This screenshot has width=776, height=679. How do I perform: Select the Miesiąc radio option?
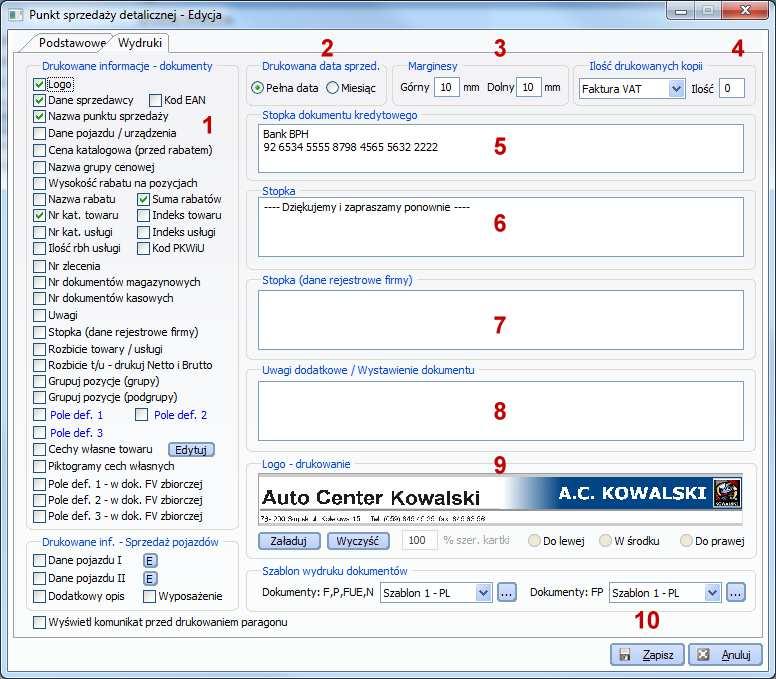[333, 88]
